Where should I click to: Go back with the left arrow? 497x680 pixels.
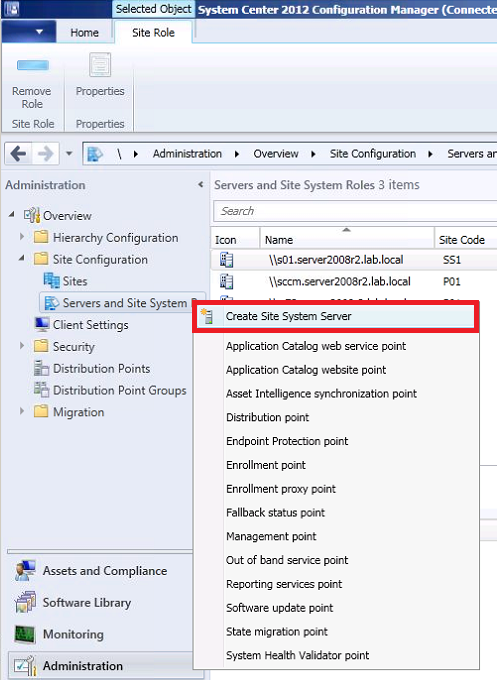coord(18,154)
